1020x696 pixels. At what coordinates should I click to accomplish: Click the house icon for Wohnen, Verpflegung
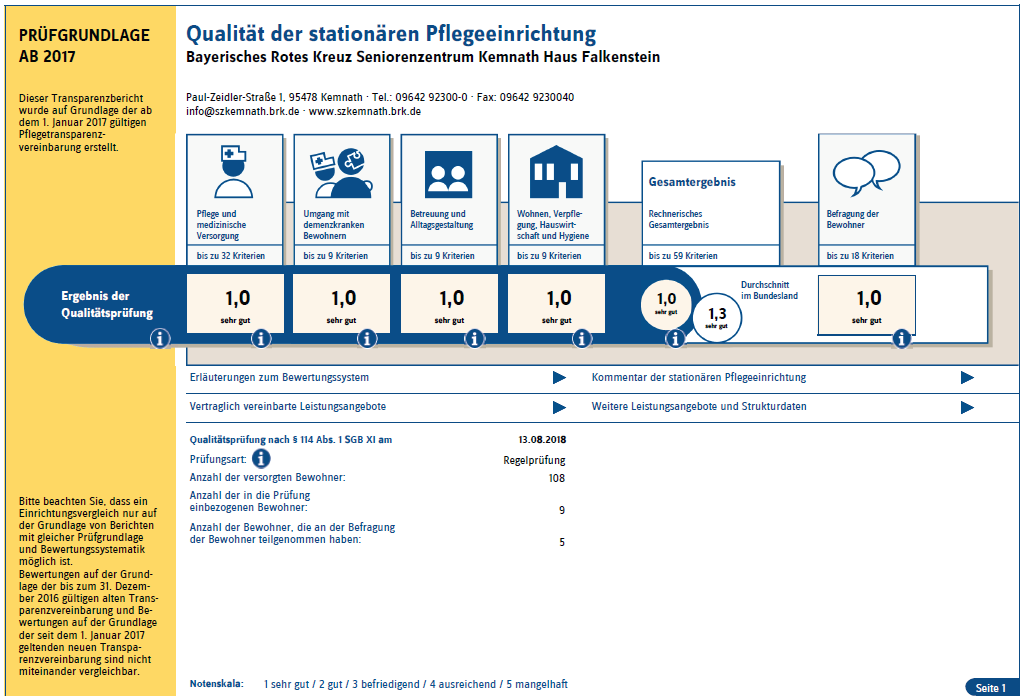coord(556,172)
